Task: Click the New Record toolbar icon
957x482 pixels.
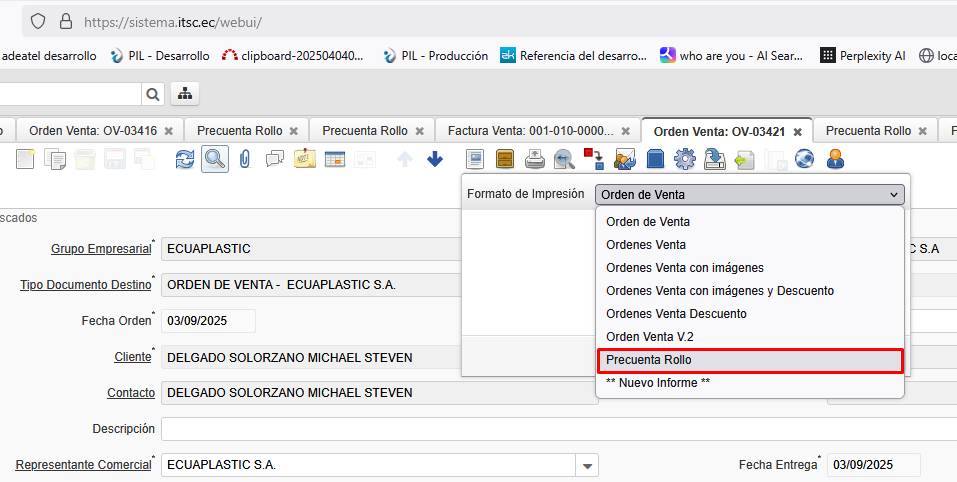Action: (x=24, y=159)
